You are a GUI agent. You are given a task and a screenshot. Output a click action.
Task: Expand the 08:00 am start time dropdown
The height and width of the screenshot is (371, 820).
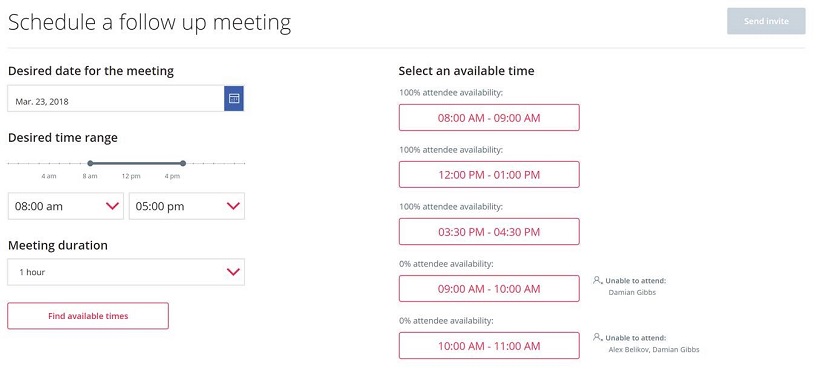point(66,206)
